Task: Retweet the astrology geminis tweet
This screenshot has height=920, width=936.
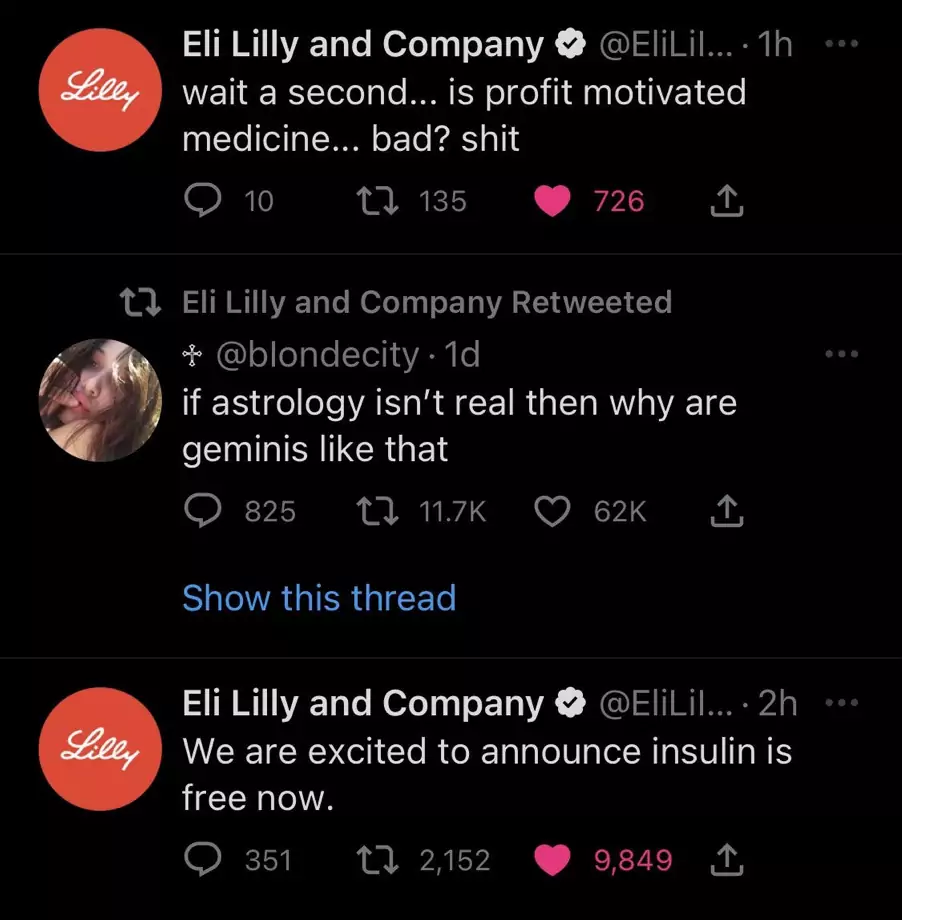Action: pos(378,512)
